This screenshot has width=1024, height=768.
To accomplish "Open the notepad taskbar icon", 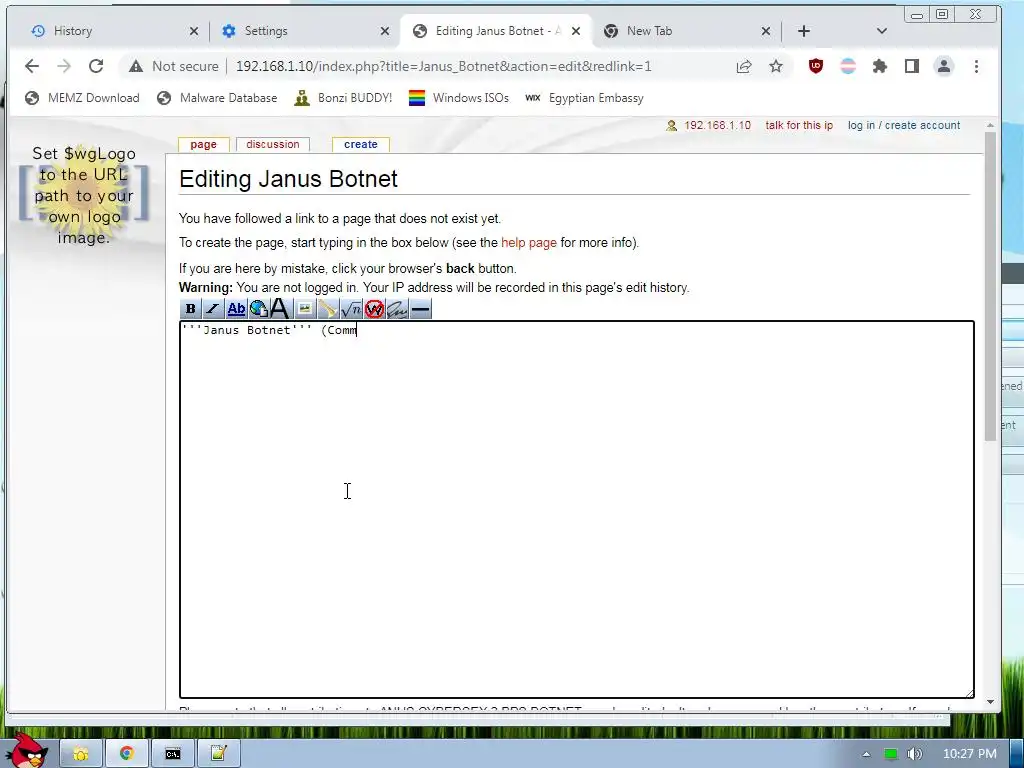I will (218, 754).
